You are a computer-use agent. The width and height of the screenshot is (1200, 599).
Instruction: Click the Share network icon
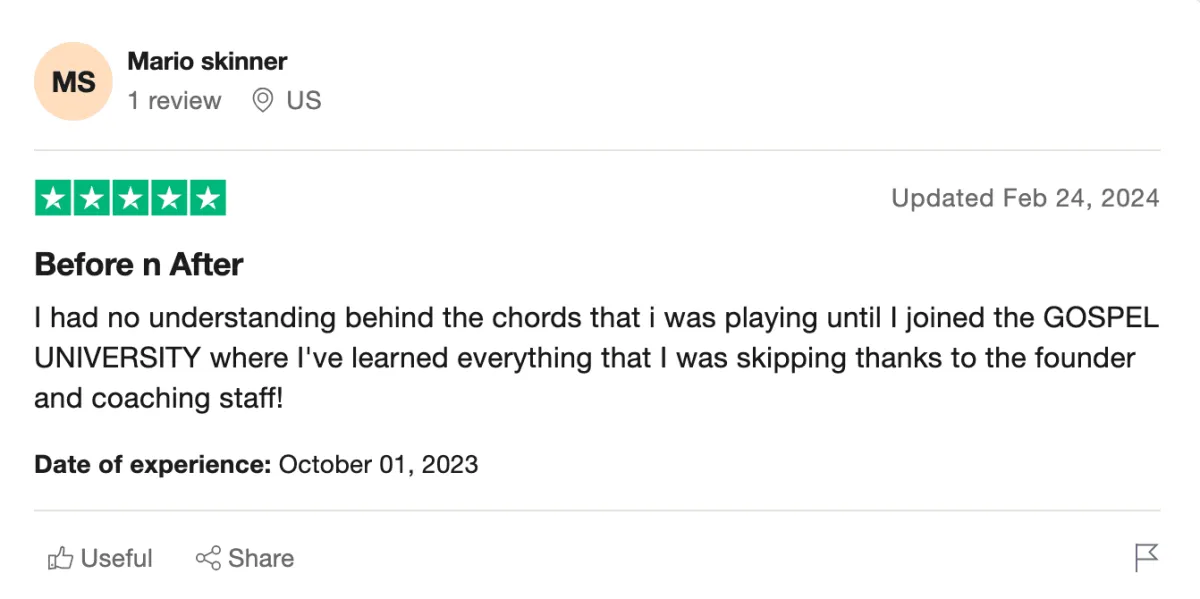[x=208, y=558]
